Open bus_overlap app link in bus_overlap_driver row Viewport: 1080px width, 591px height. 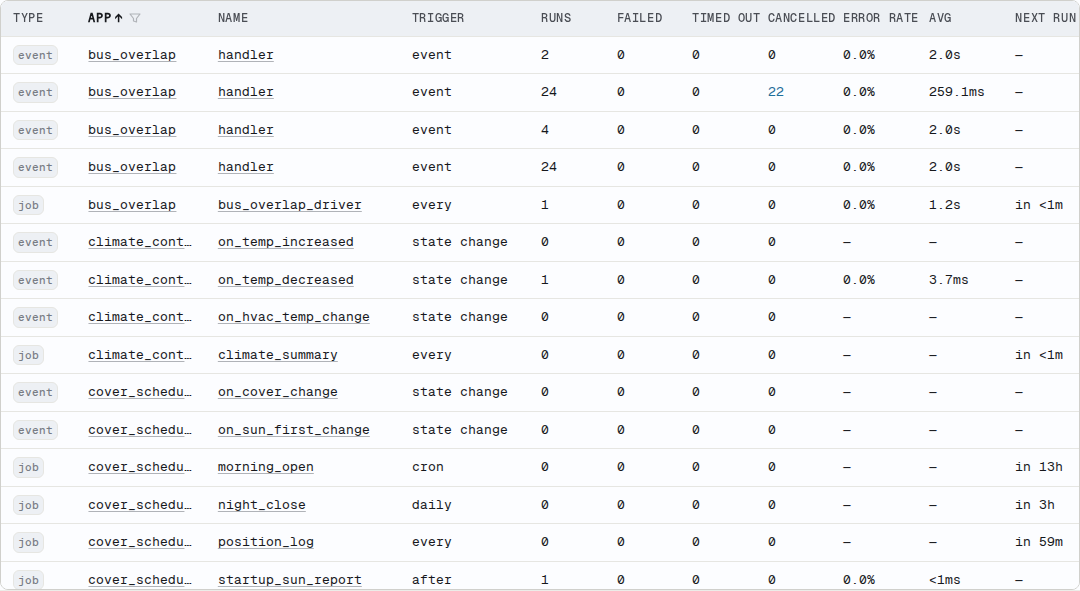click(x=132, y=205)
